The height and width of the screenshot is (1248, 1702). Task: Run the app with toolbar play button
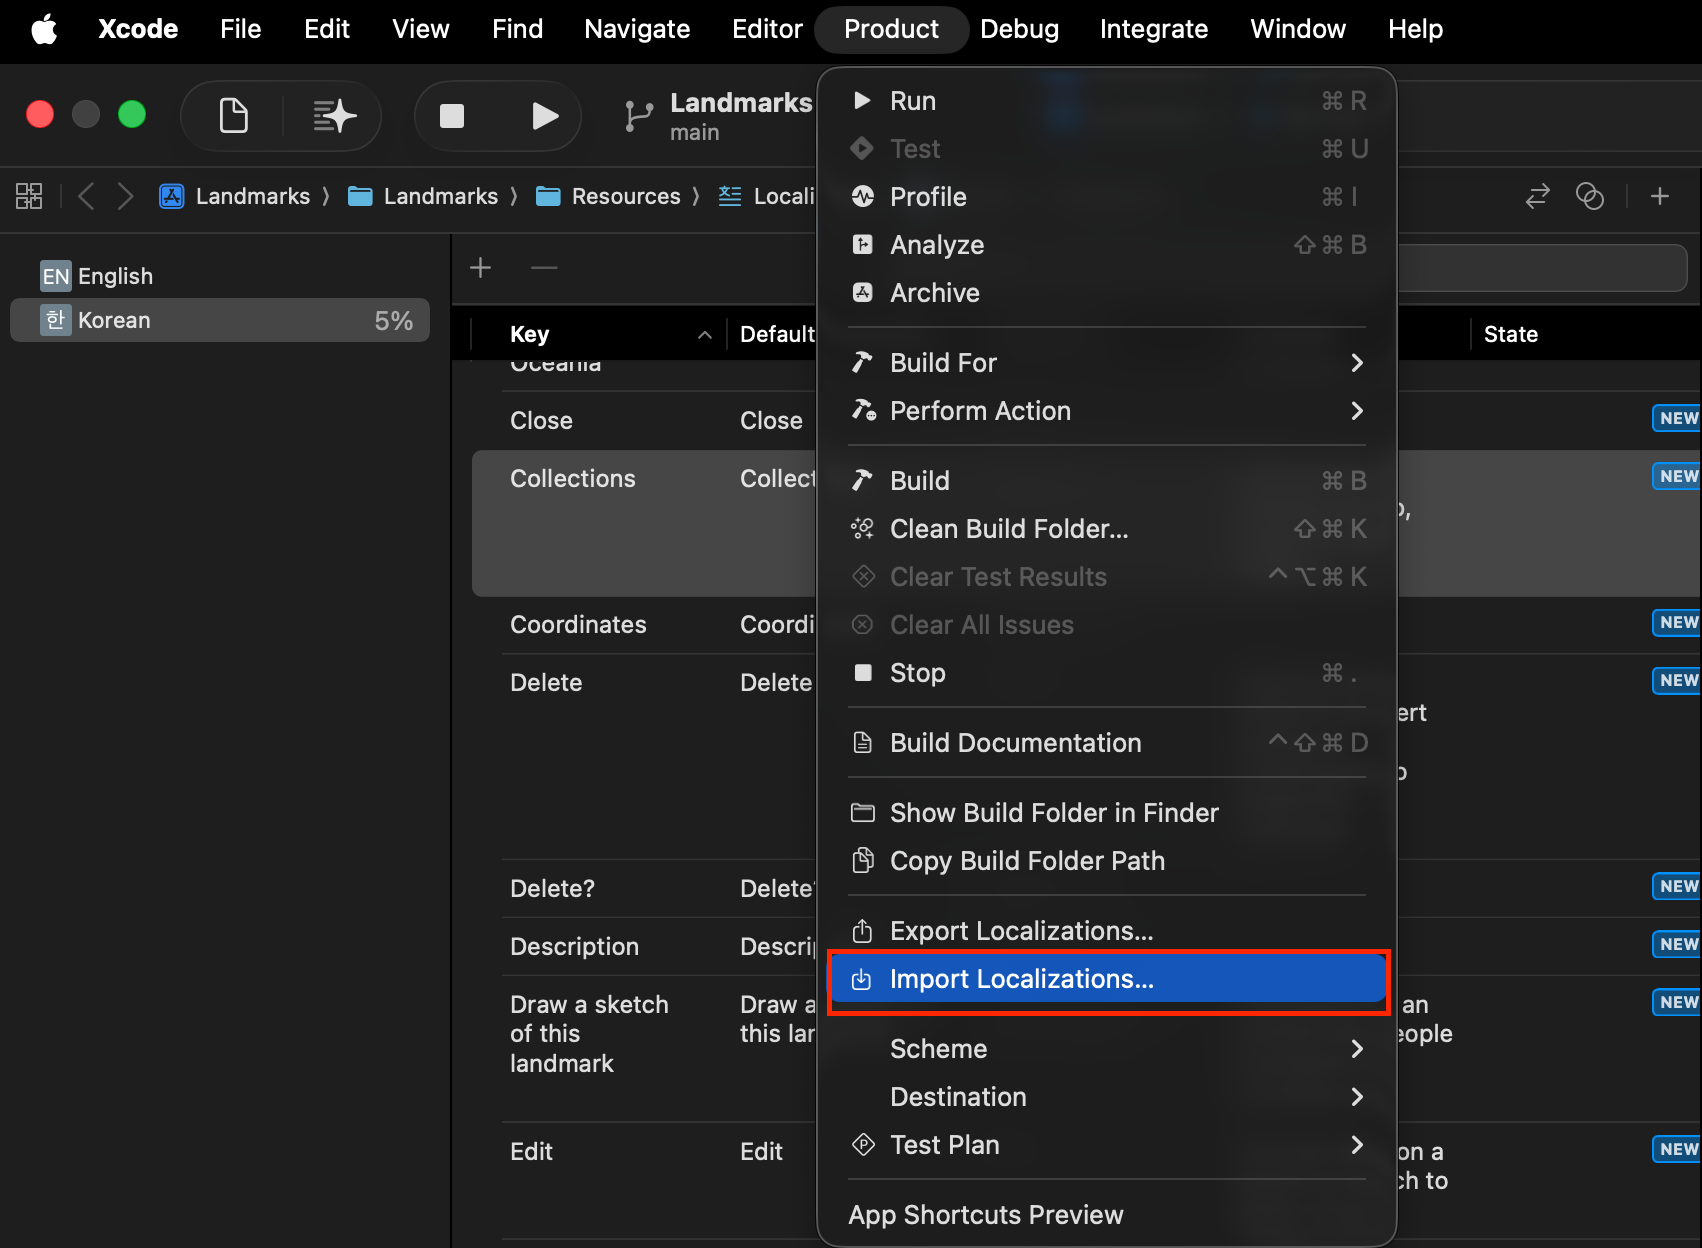(544, 116)
